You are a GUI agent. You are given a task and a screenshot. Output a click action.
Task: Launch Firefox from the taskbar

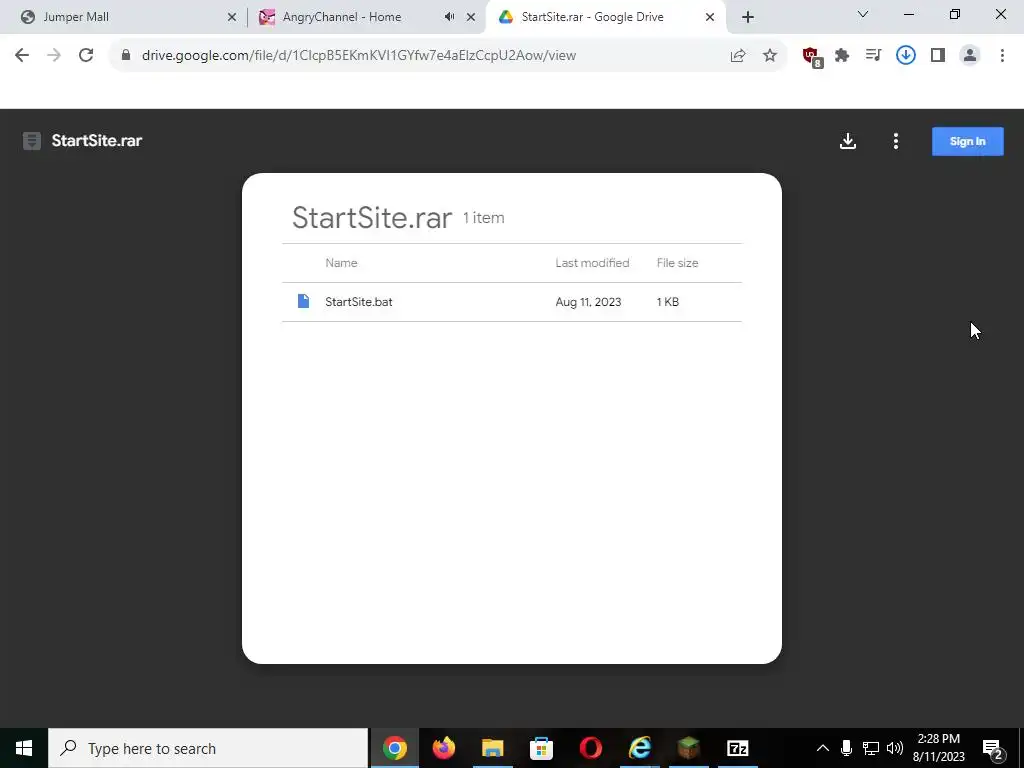point(443,748)
